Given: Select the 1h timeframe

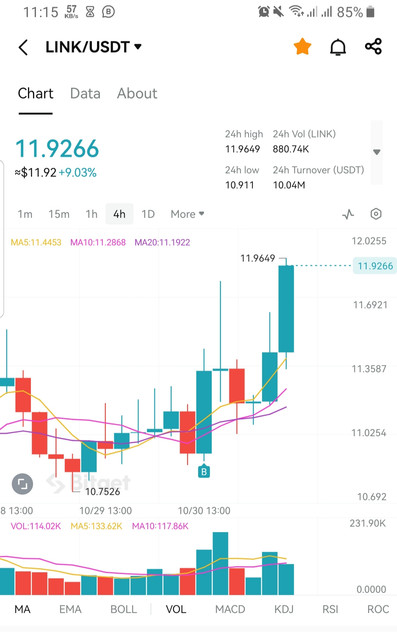Looking at the screenshot, I should (91, 214).
